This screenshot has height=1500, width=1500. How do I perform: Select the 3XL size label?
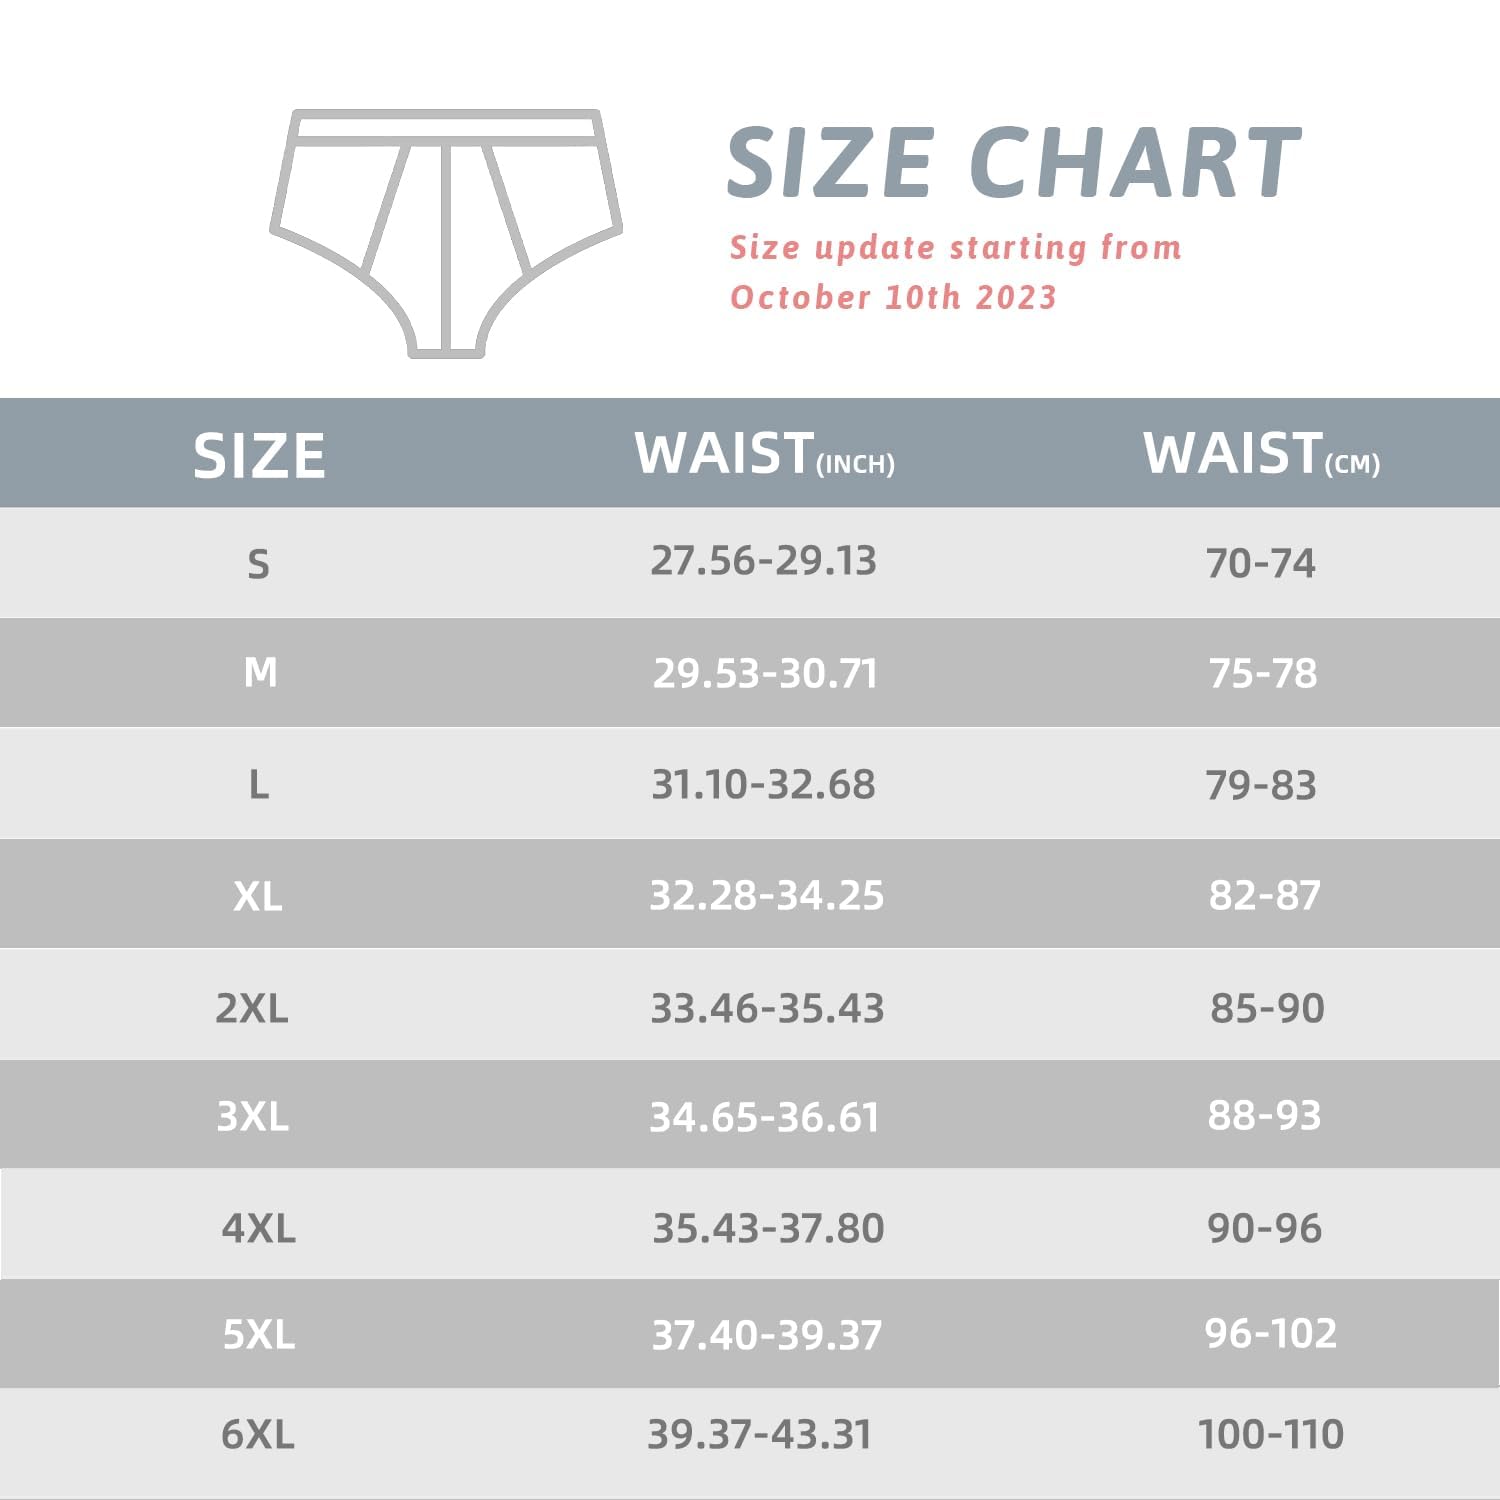(x=253, y=1116)
